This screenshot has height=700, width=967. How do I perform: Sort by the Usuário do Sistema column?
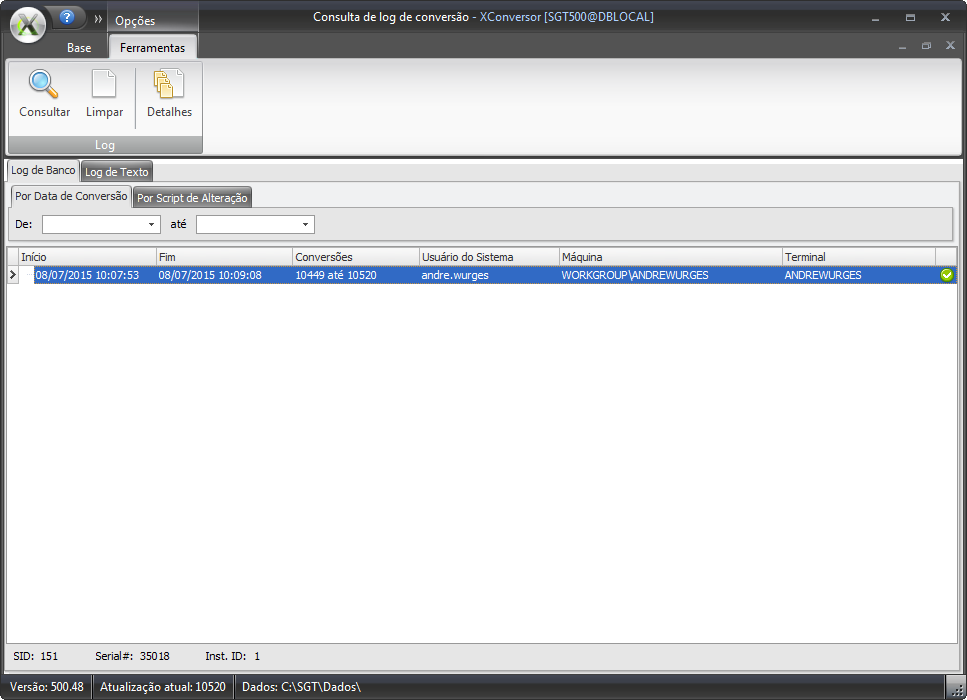coord(488,257)
